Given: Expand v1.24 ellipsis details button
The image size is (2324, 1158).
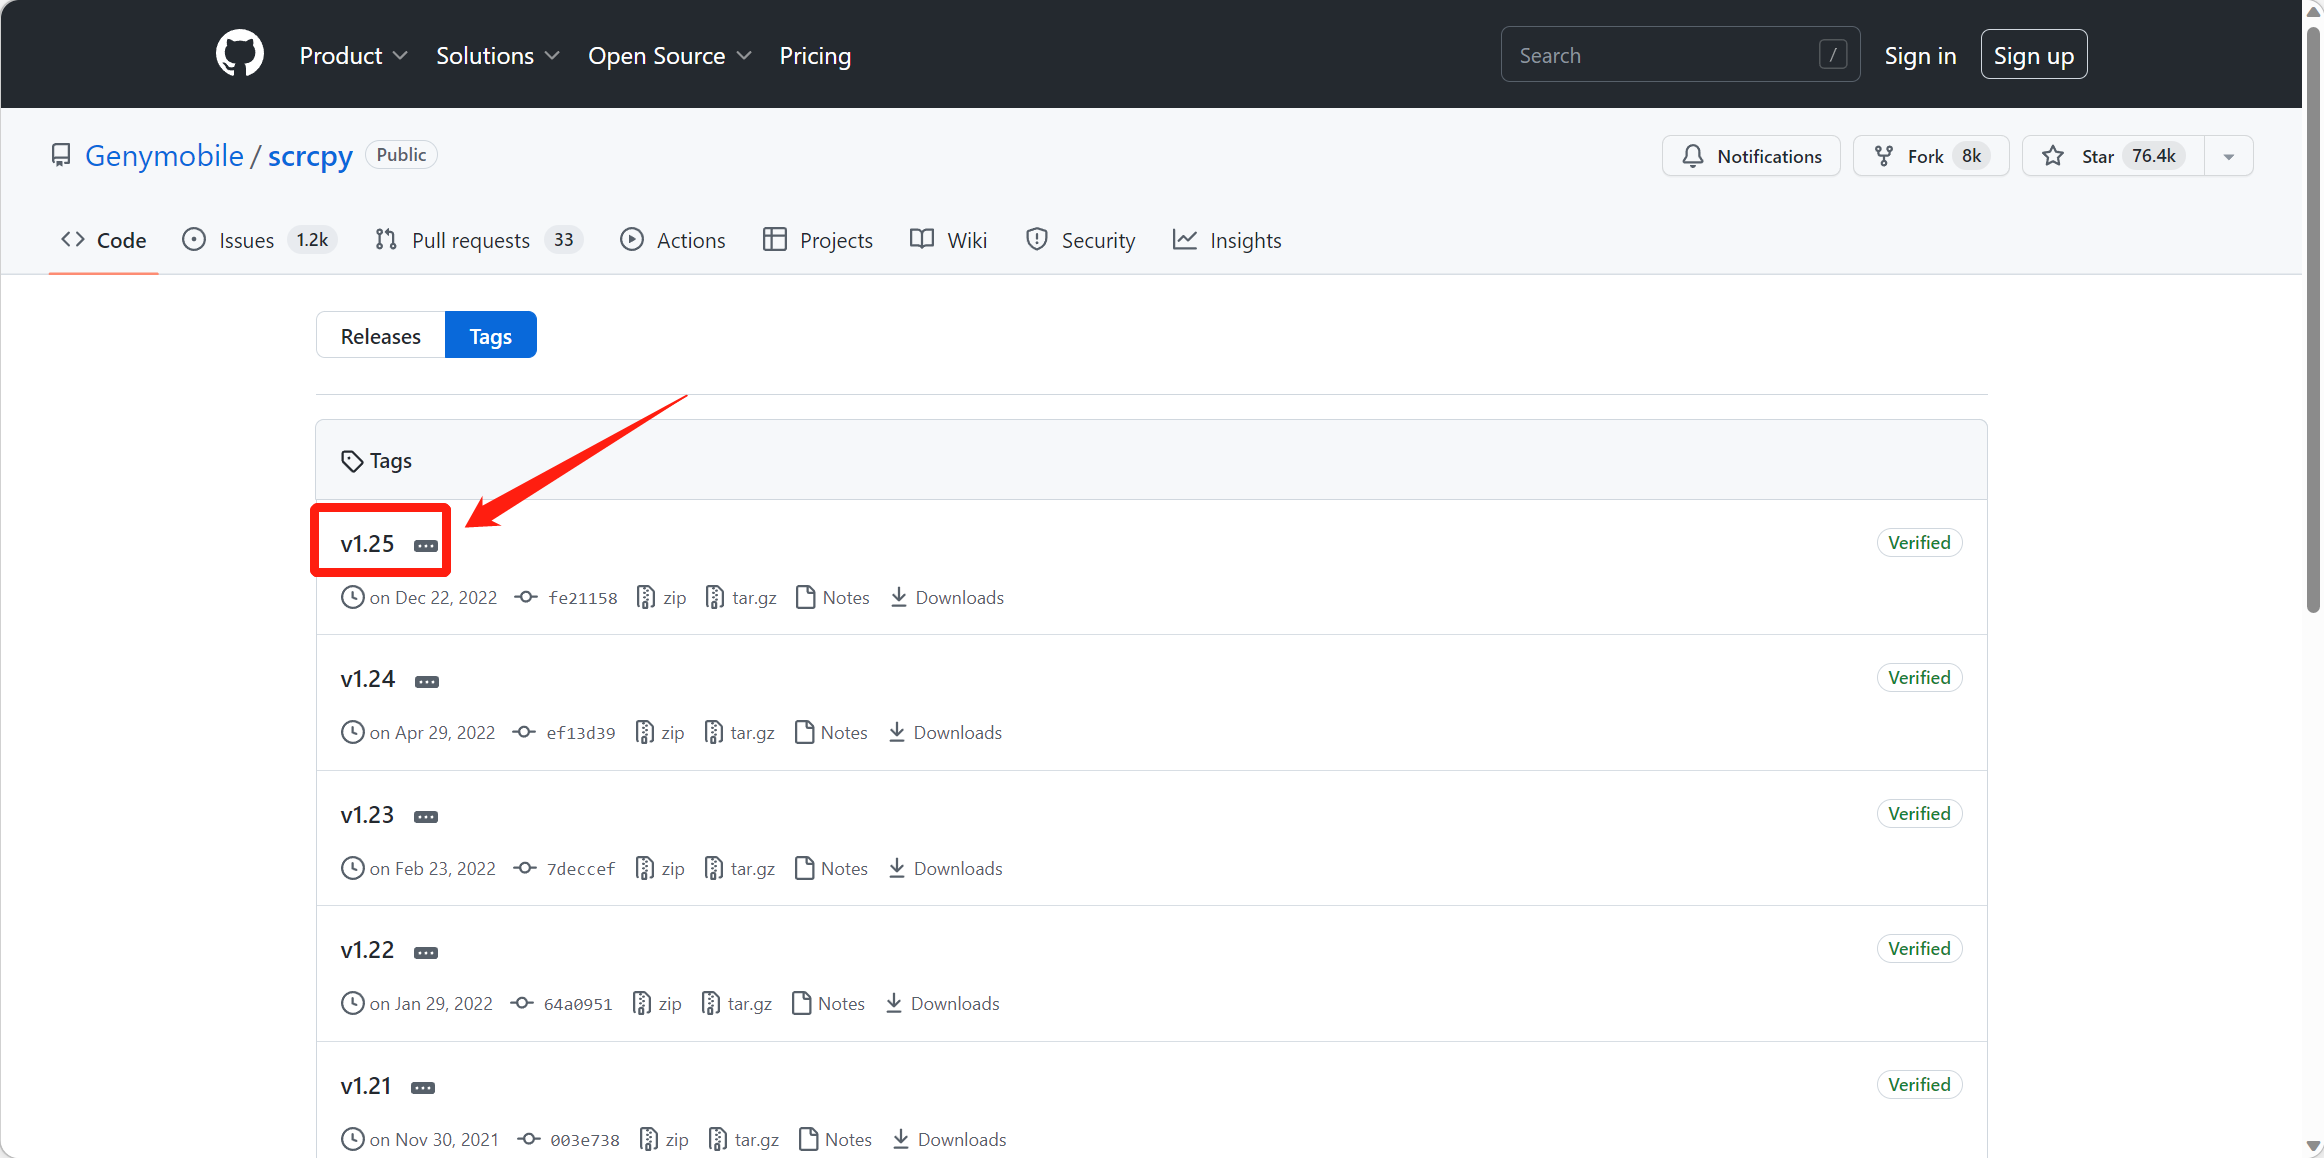Looking at the screenshot, I should 427,682.
